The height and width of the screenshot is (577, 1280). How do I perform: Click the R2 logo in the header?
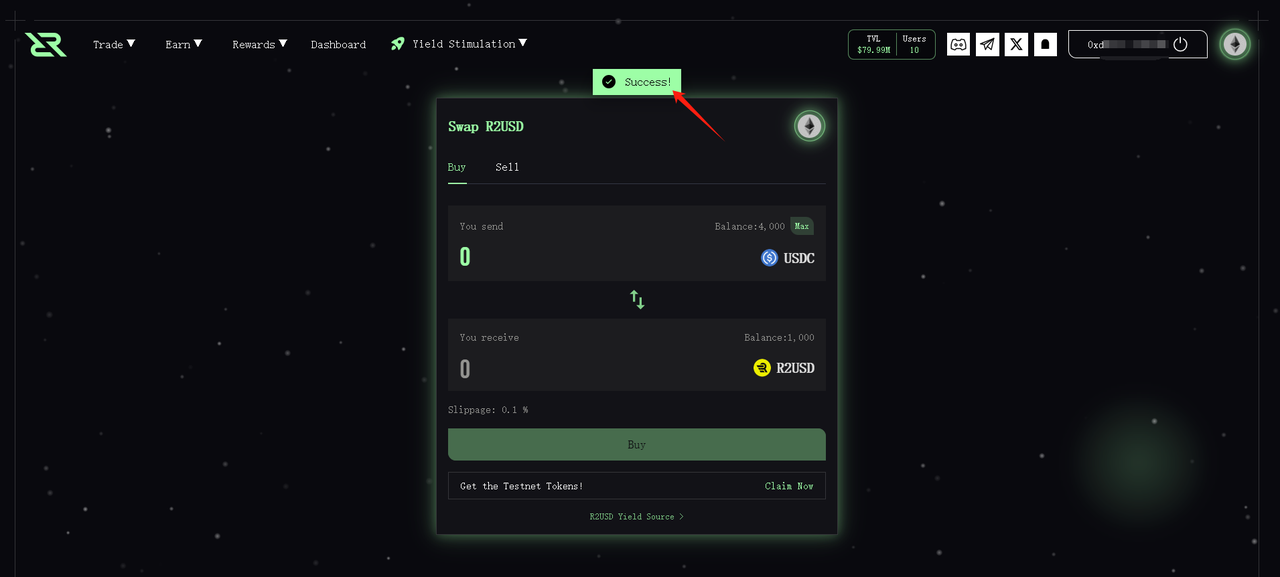click(46, 44)
